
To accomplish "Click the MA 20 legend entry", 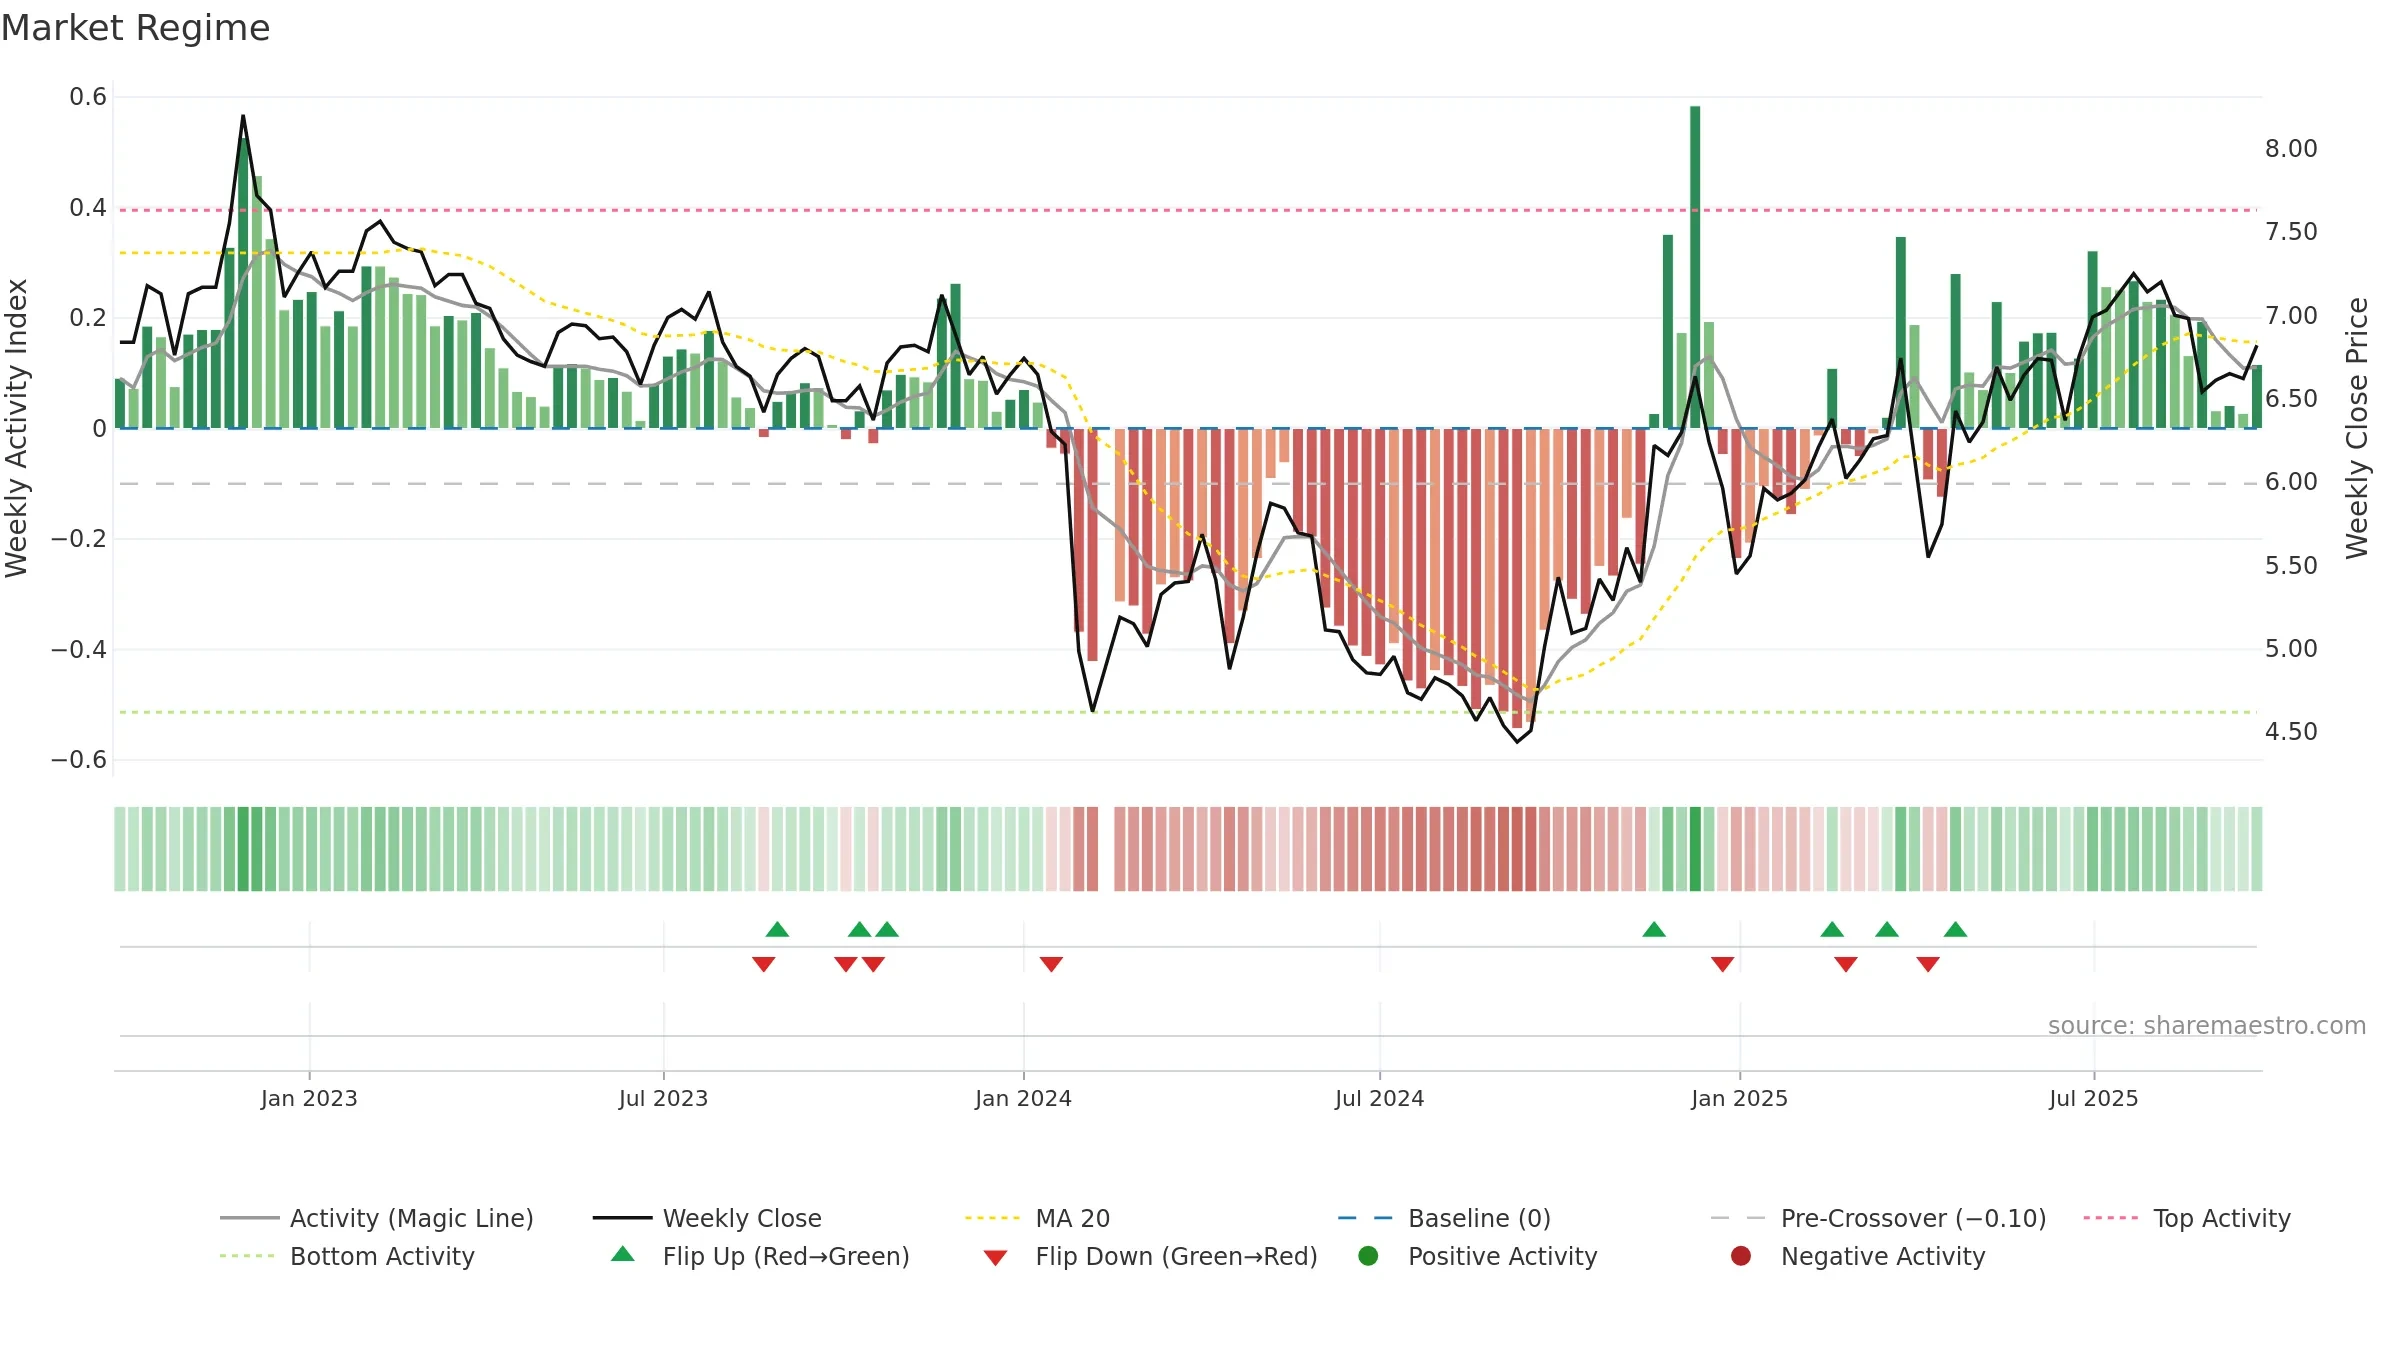I will pyautogui.click(x=1037, y=1218).
